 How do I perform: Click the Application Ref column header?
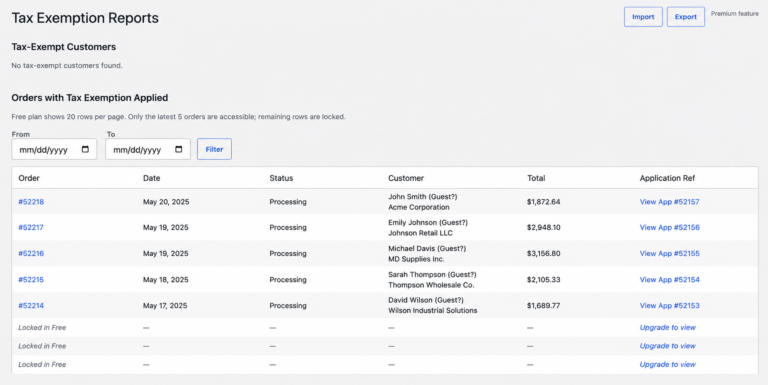tap(667, 178)
